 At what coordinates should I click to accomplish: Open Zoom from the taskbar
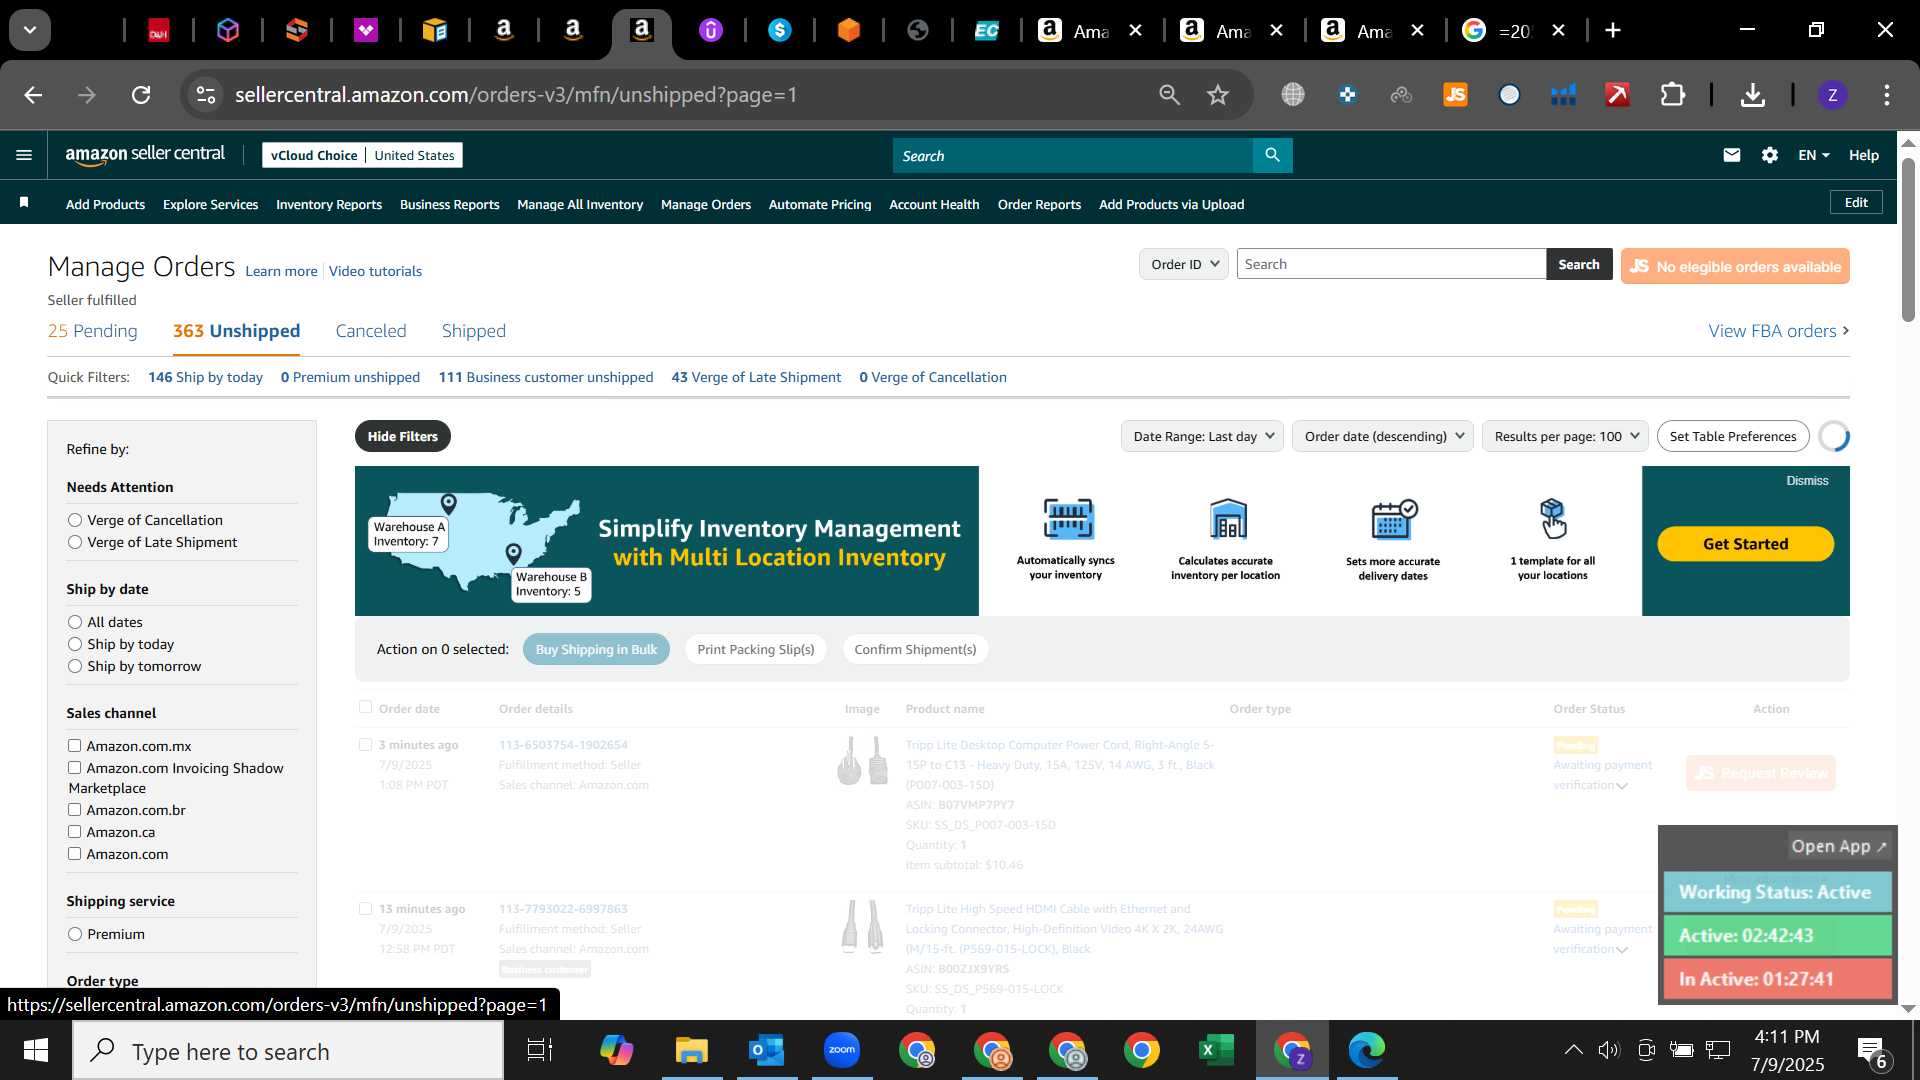842,1050
